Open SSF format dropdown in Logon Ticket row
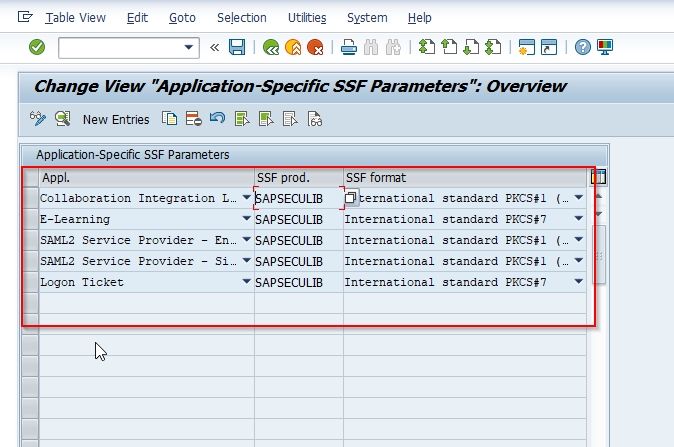This screenshot has height=447, width=674. [579, 282]
